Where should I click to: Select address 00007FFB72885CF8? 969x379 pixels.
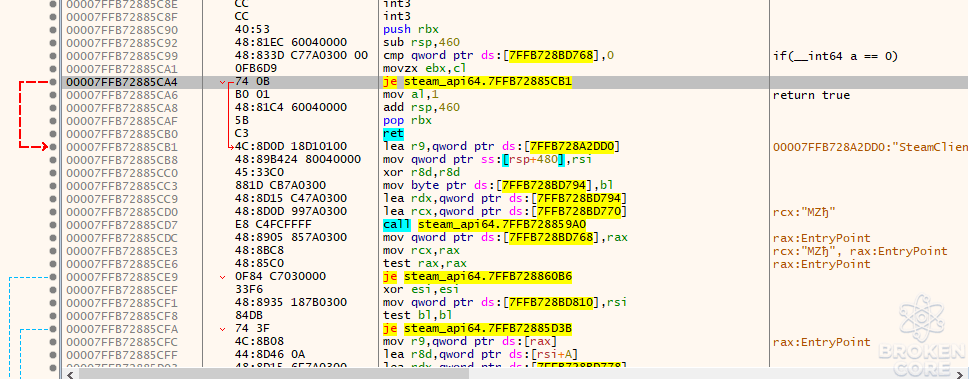[122, 315]
